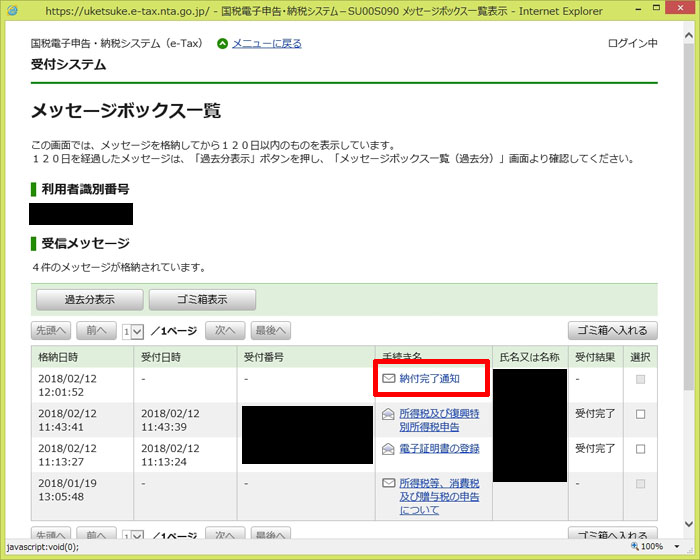This screenshot has height=560, width=700.
Task: Click the envelope icon beside 納付完了通知
Action: [x=388, y=379]
